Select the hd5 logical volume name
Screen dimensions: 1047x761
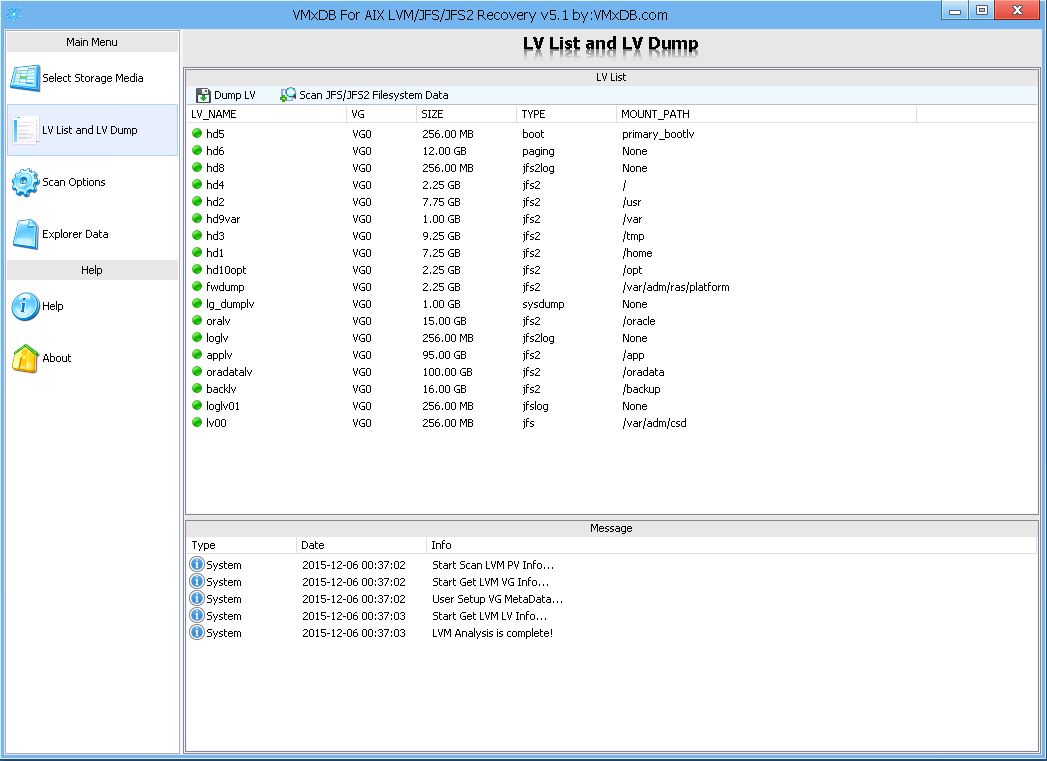pyautogui.click(x=215, y=134)
